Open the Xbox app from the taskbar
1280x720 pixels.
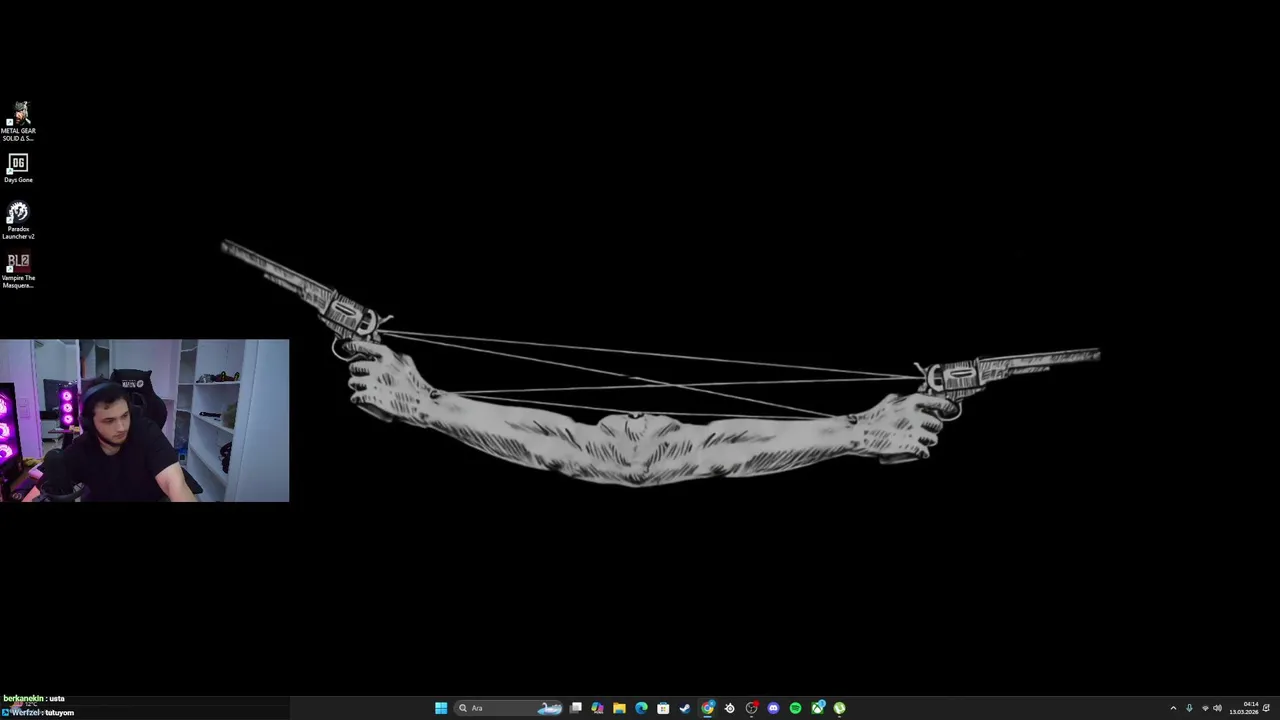[818, 708]
